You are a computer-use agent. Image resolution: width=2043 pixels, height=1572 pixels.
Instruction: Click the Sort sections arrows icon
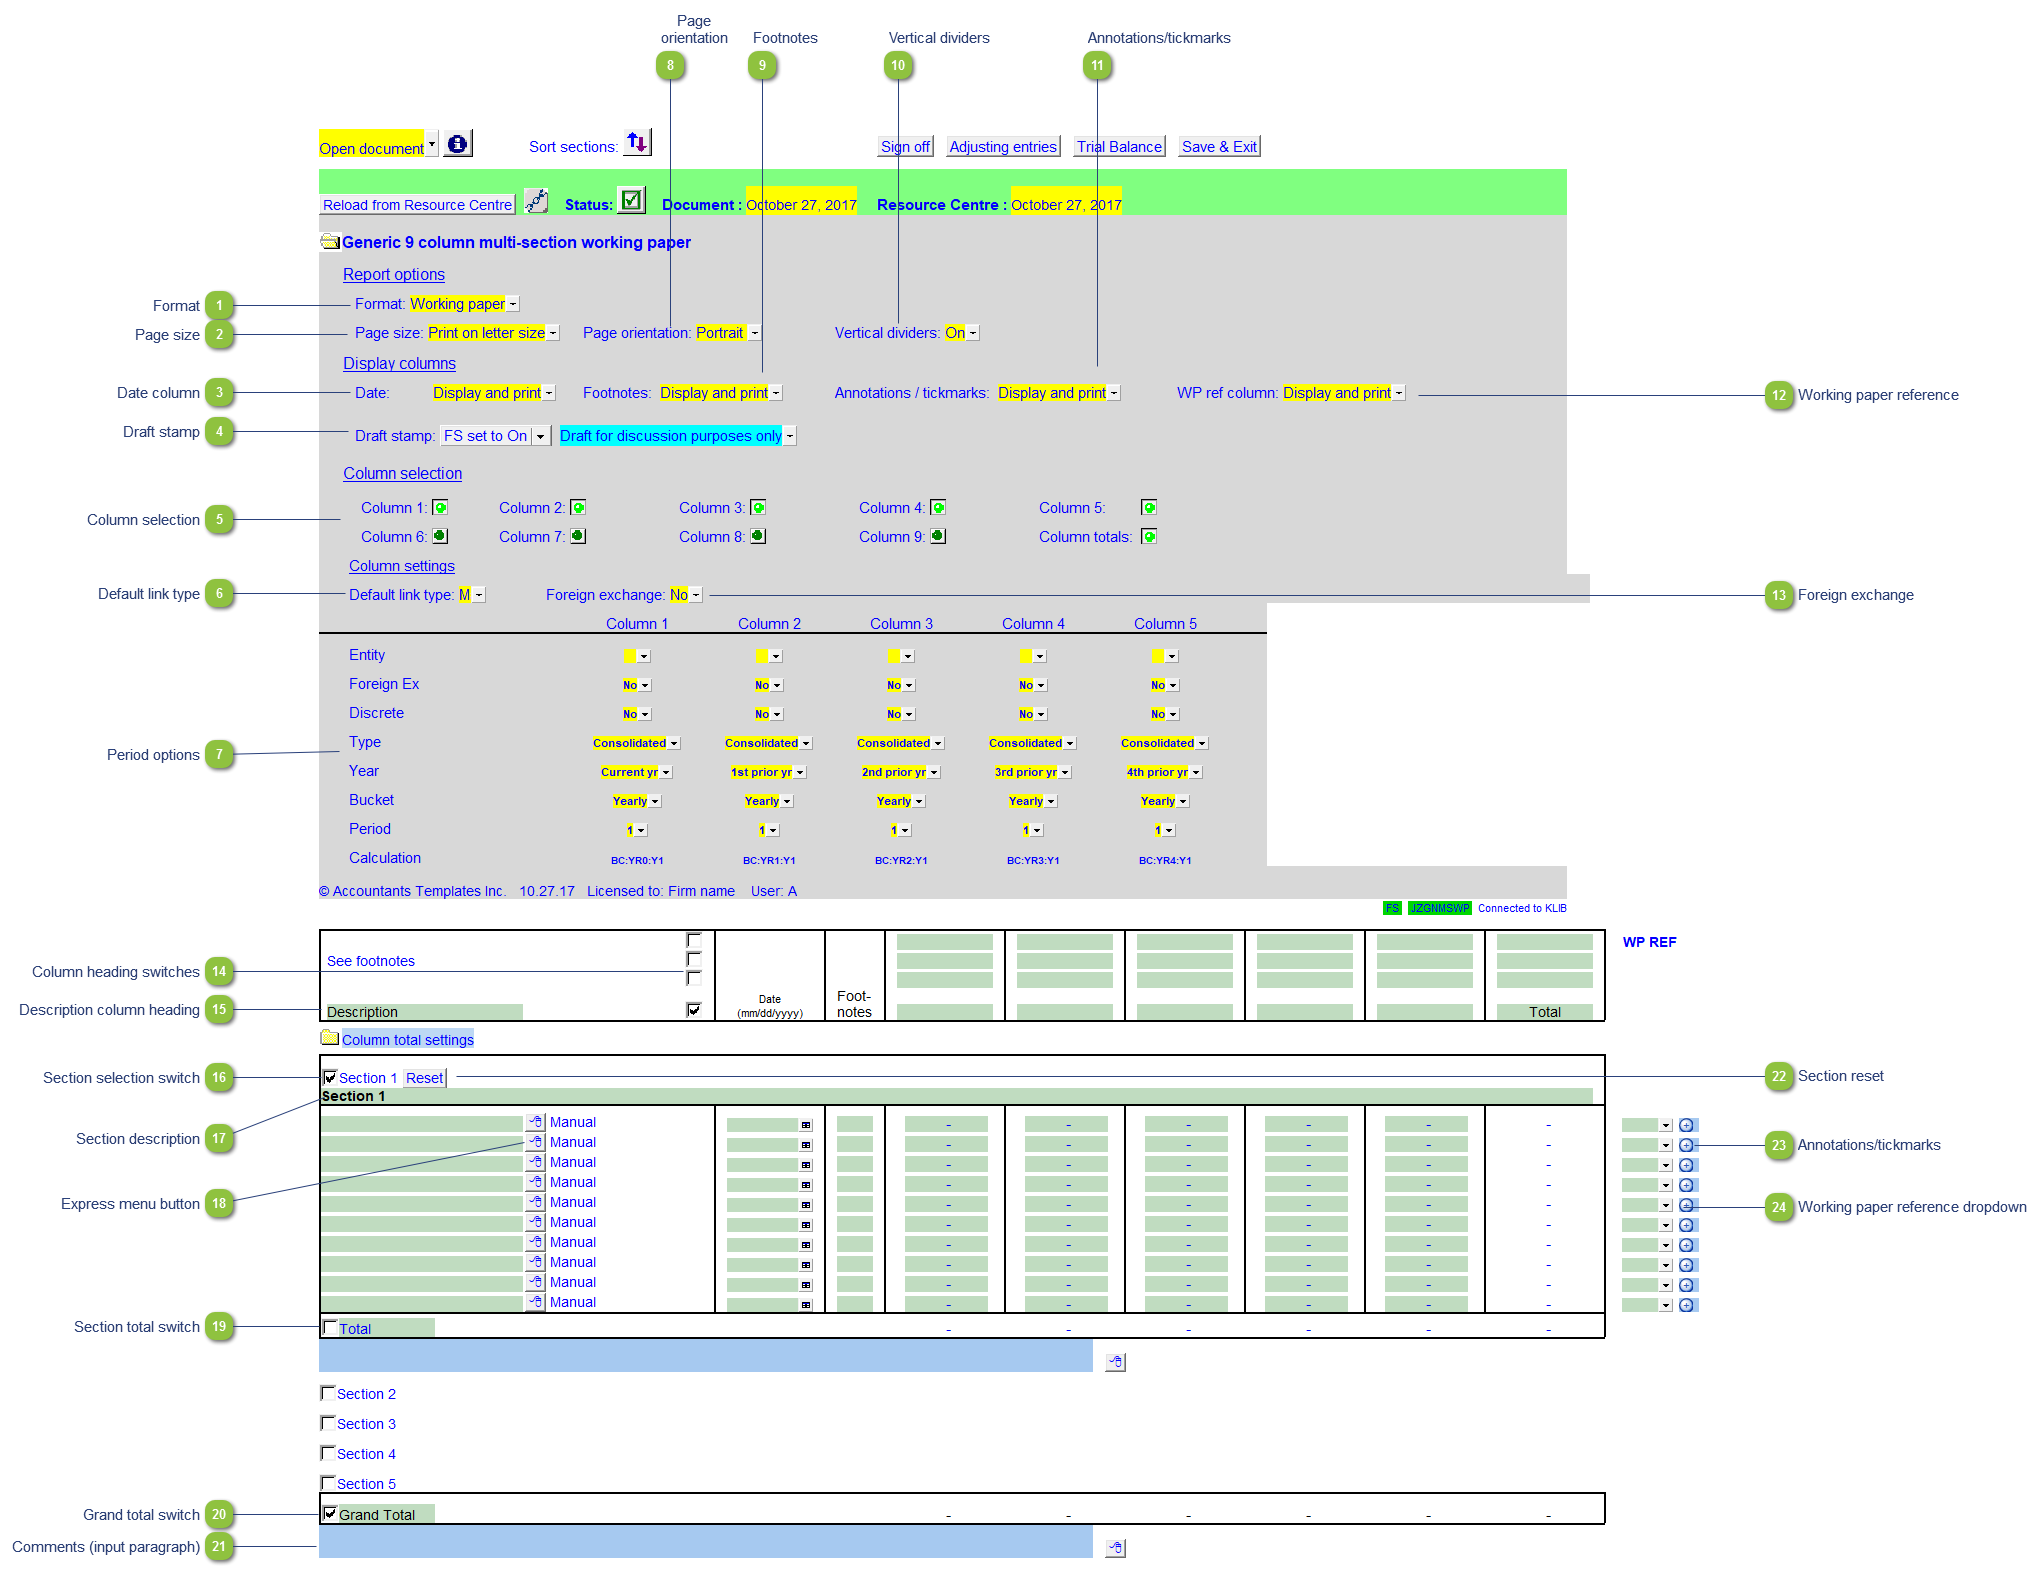click(x=637, y=143)
